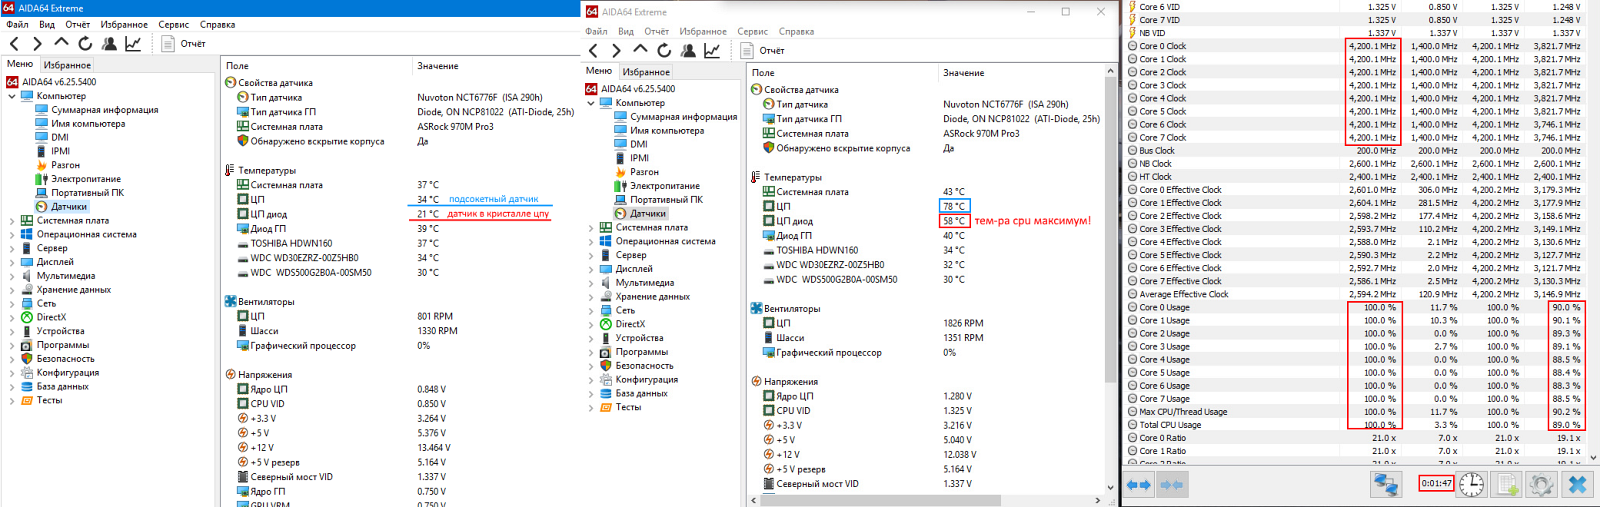Click Поле column header in middle AIDA64

click(763, 73)
